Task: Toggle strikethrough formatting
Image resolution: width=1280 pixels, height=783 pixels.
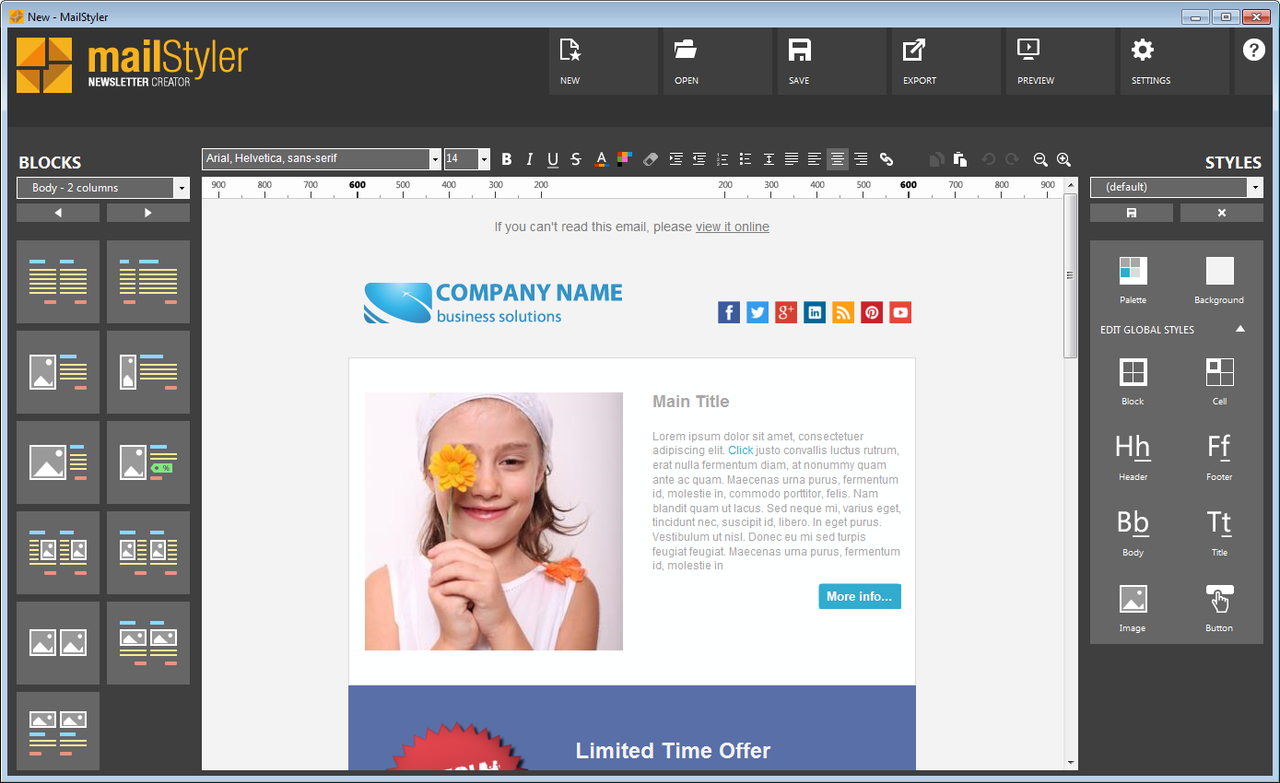Action: 576,159
